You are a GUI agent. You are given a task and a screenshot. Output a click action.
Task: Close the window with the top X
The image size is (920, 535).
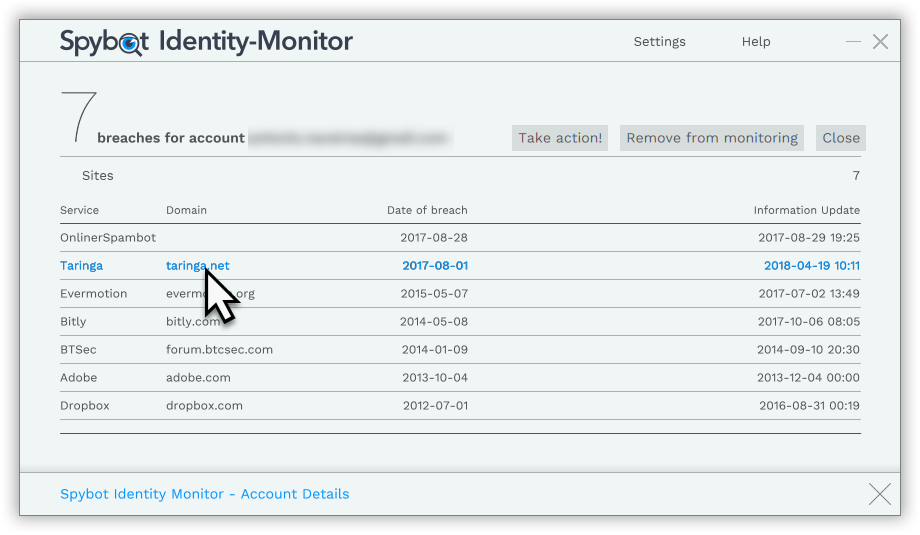tap(880, 42)
